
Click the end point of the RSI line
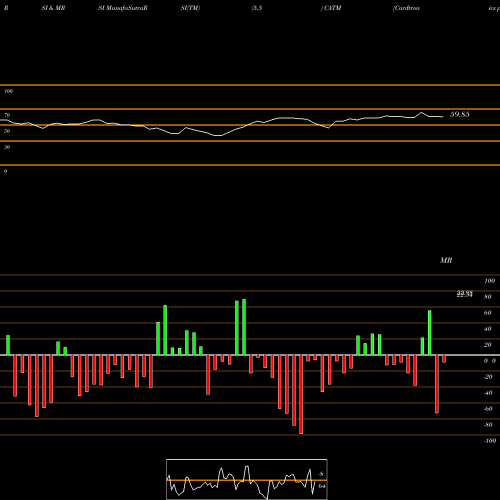tap(443, 117)
